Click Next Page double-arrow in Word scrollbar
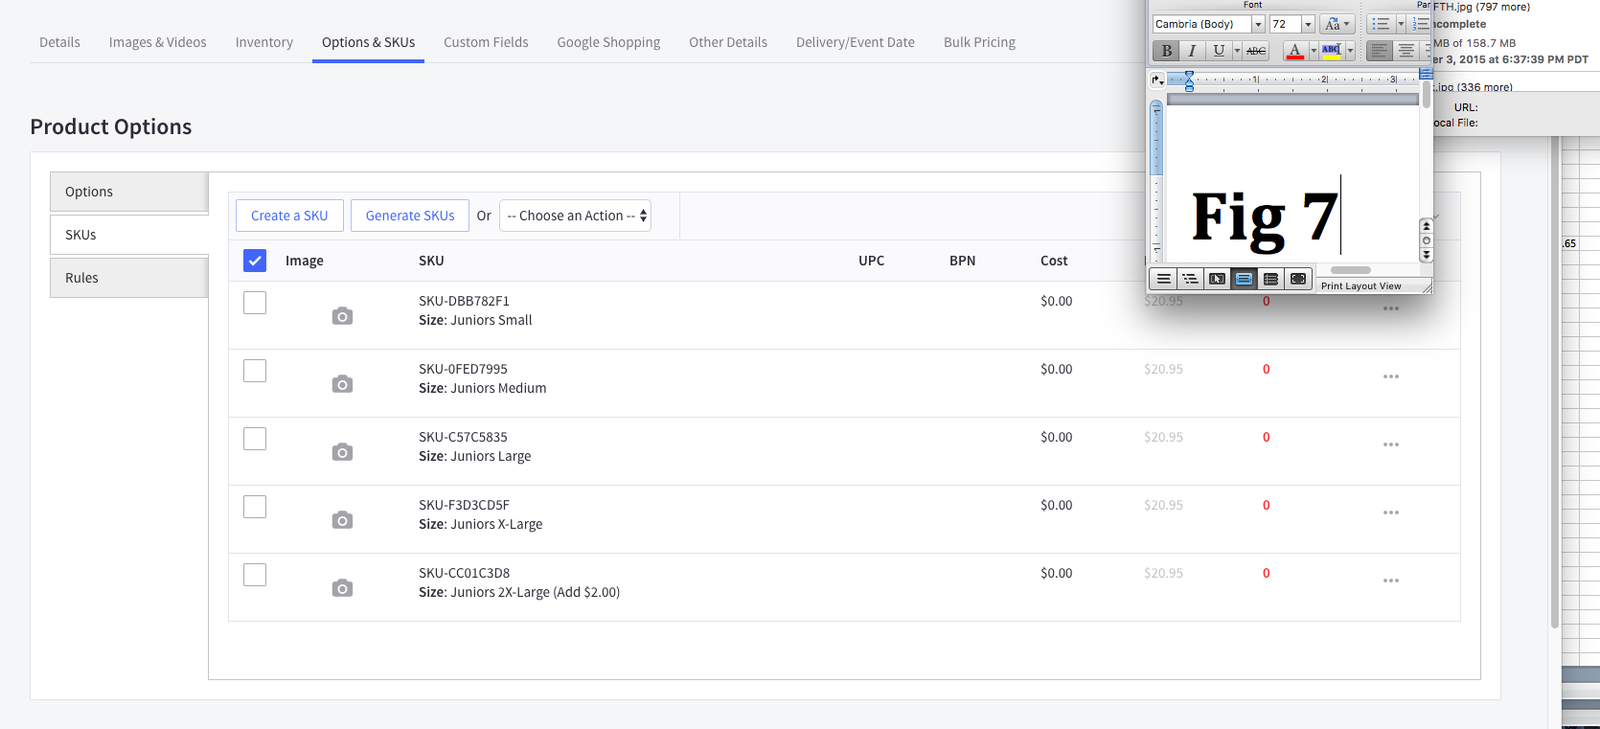The image size is (1600, 729). pos(1426,255)
